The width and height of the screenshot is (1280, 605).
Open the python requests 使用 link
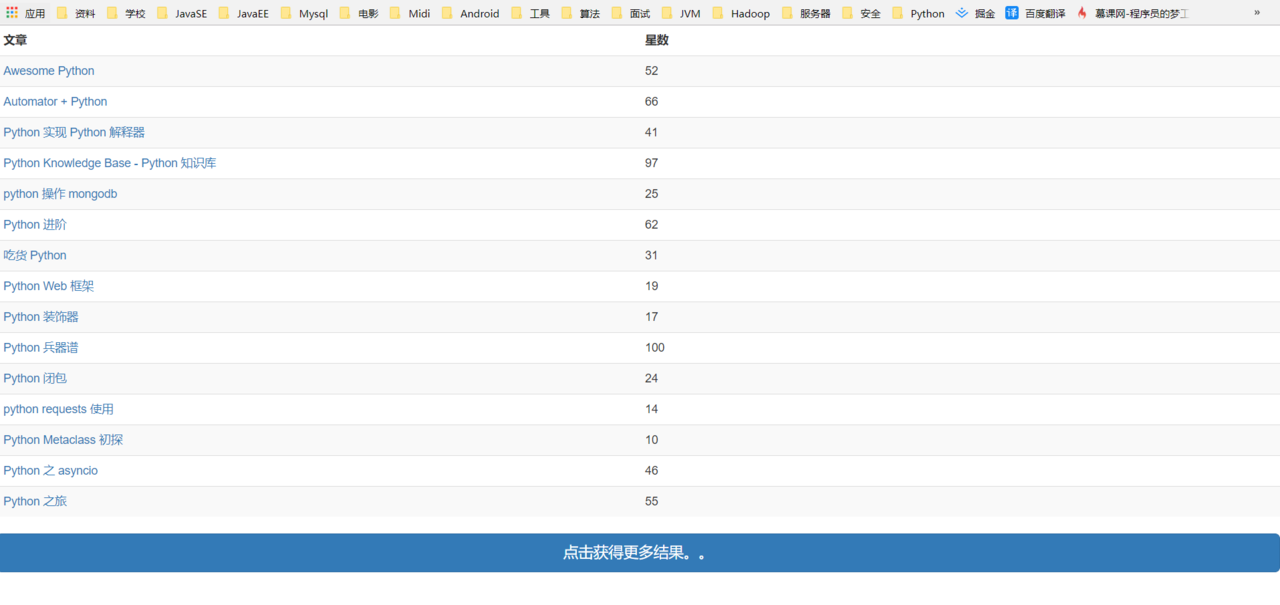click(59, 409)
